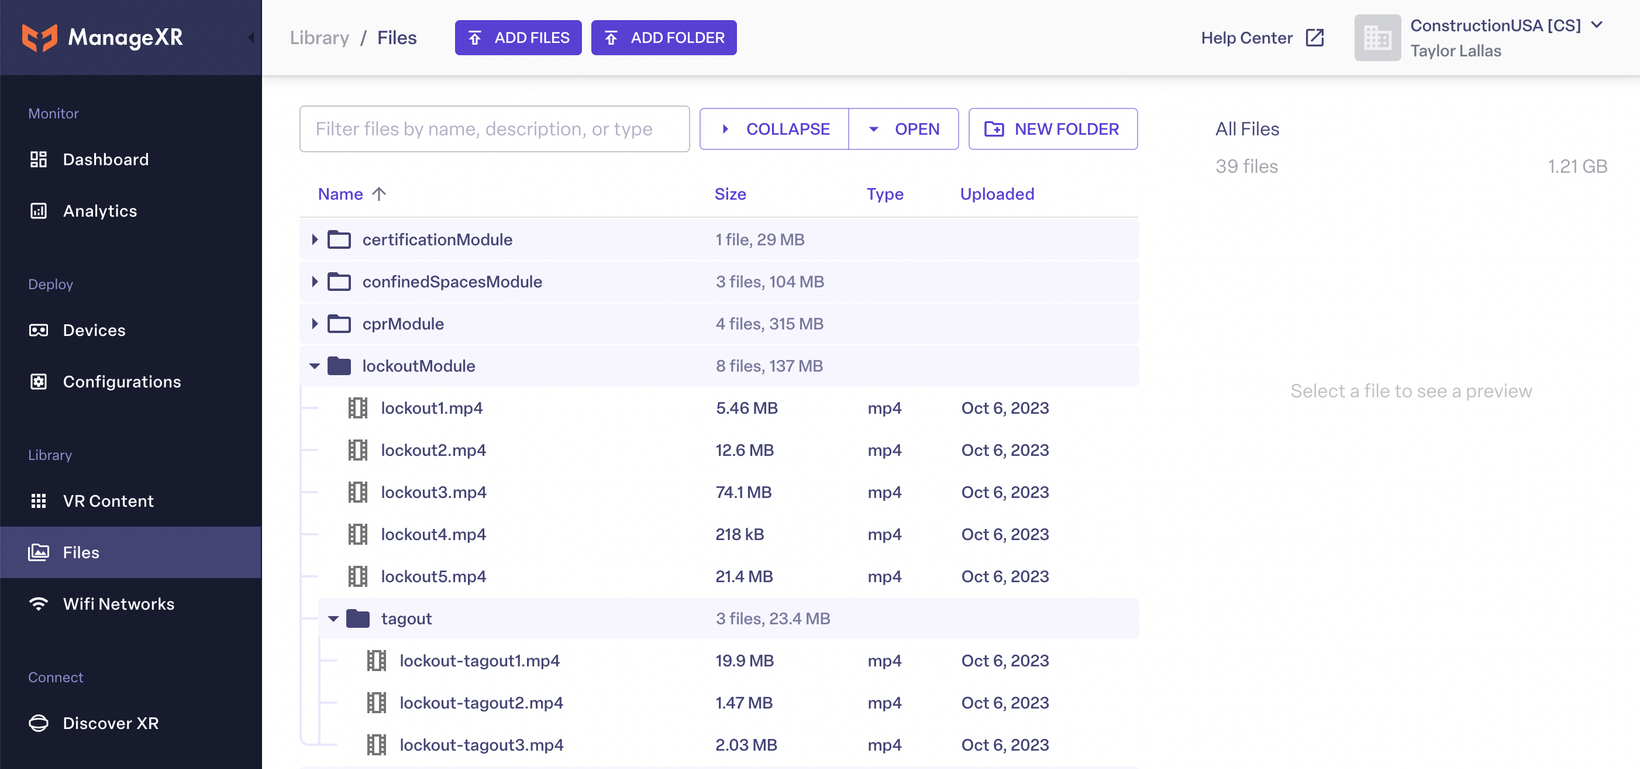Click the Files image icon in sidebar
Viewport: 1640px width, 769px height.
coord(39,552)
